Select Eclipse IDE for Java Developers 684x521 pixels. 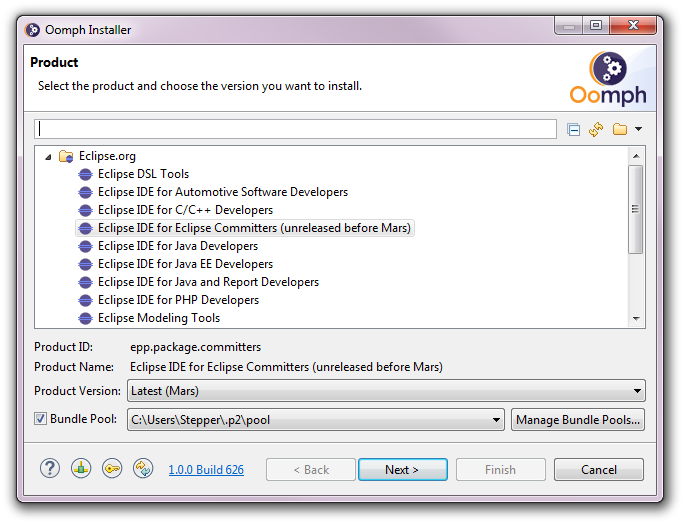(178, 246)
